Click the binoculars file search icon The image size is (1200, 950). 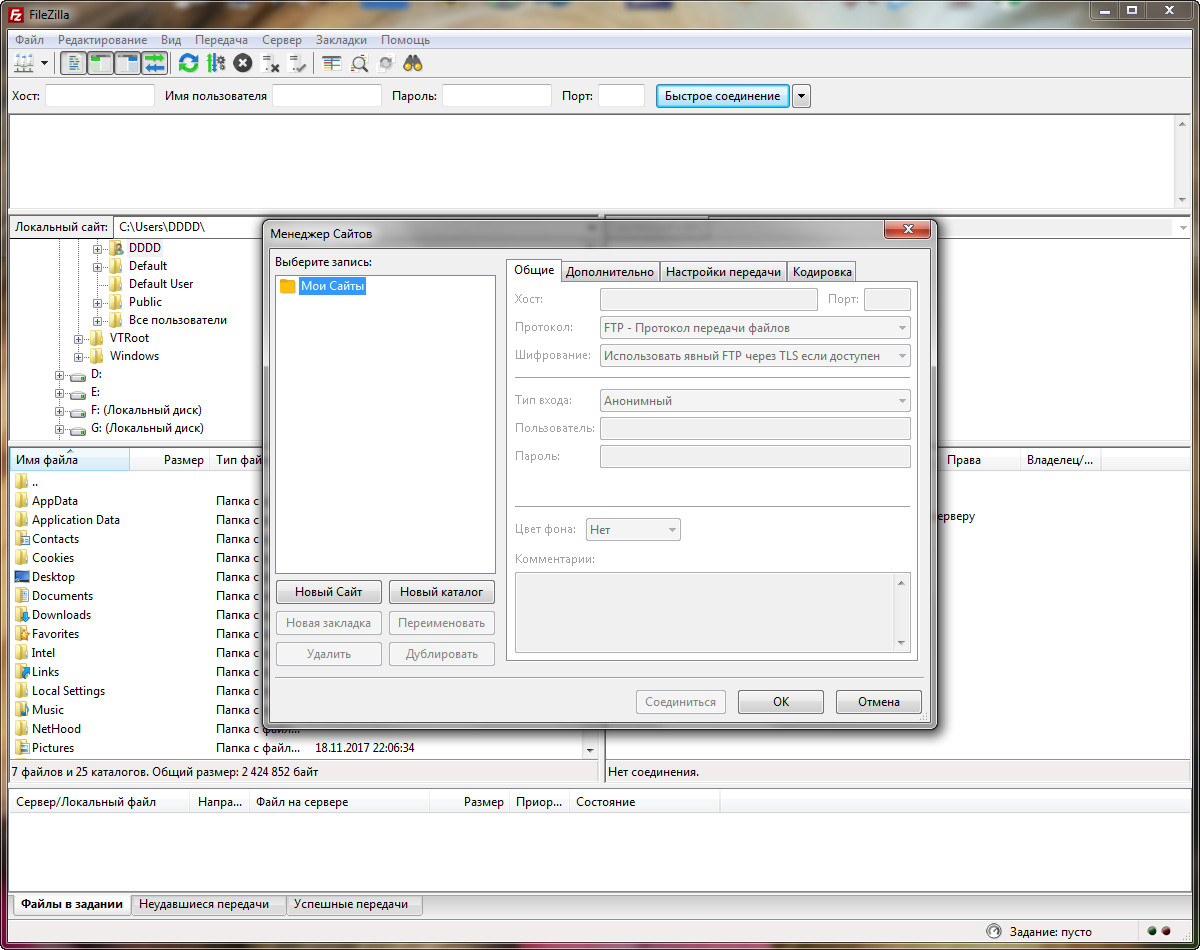pyautogui.click(x=413, y=63)
